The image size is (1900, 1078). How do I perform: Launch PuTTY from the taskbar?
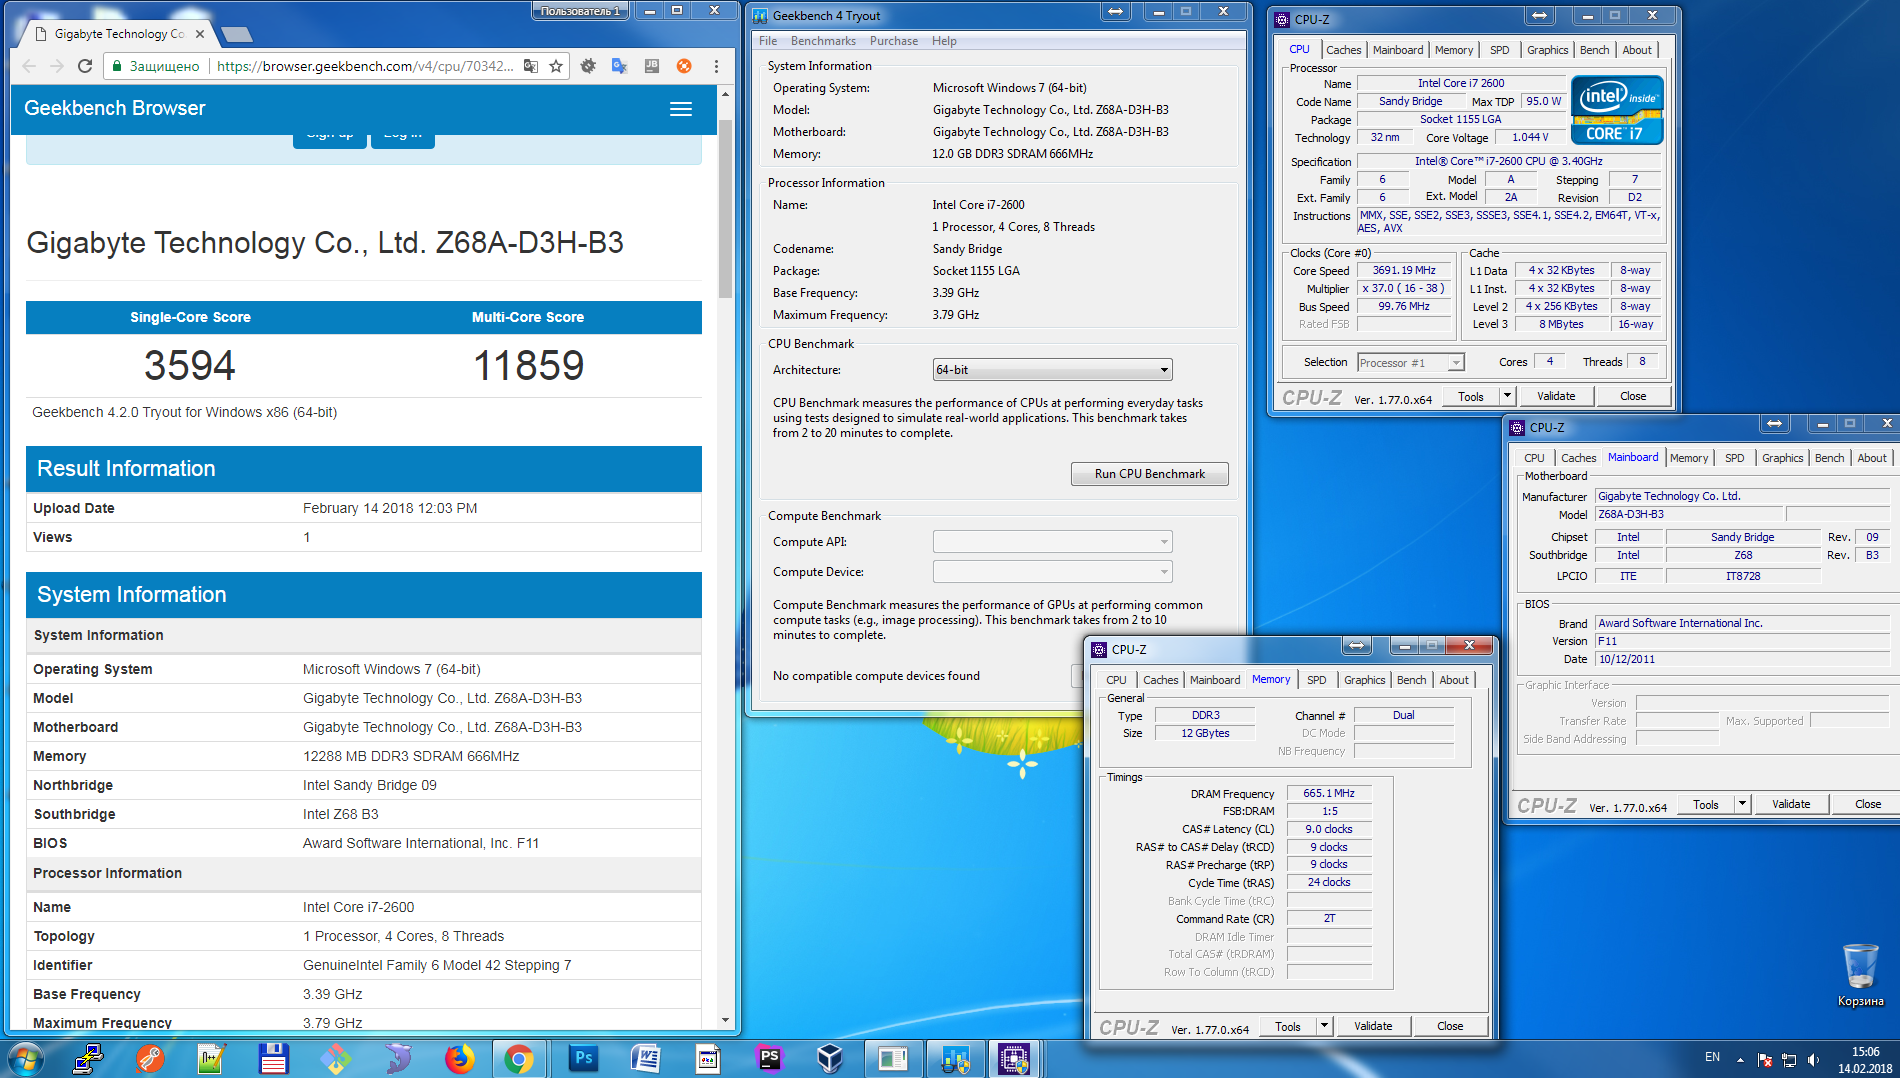(89, 1059)
